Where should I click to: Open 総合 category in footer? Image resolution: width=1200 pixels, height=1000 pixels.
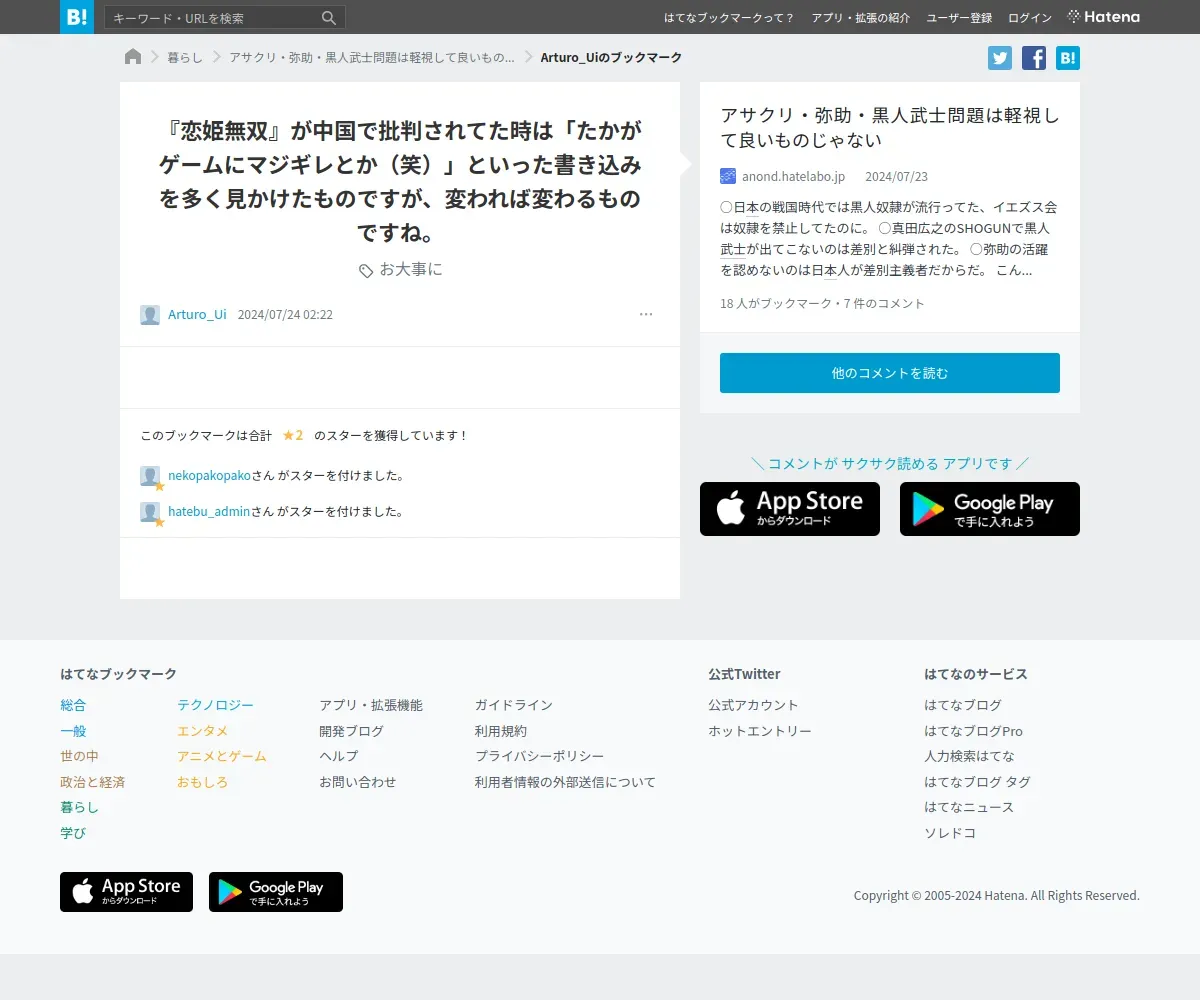73,705
